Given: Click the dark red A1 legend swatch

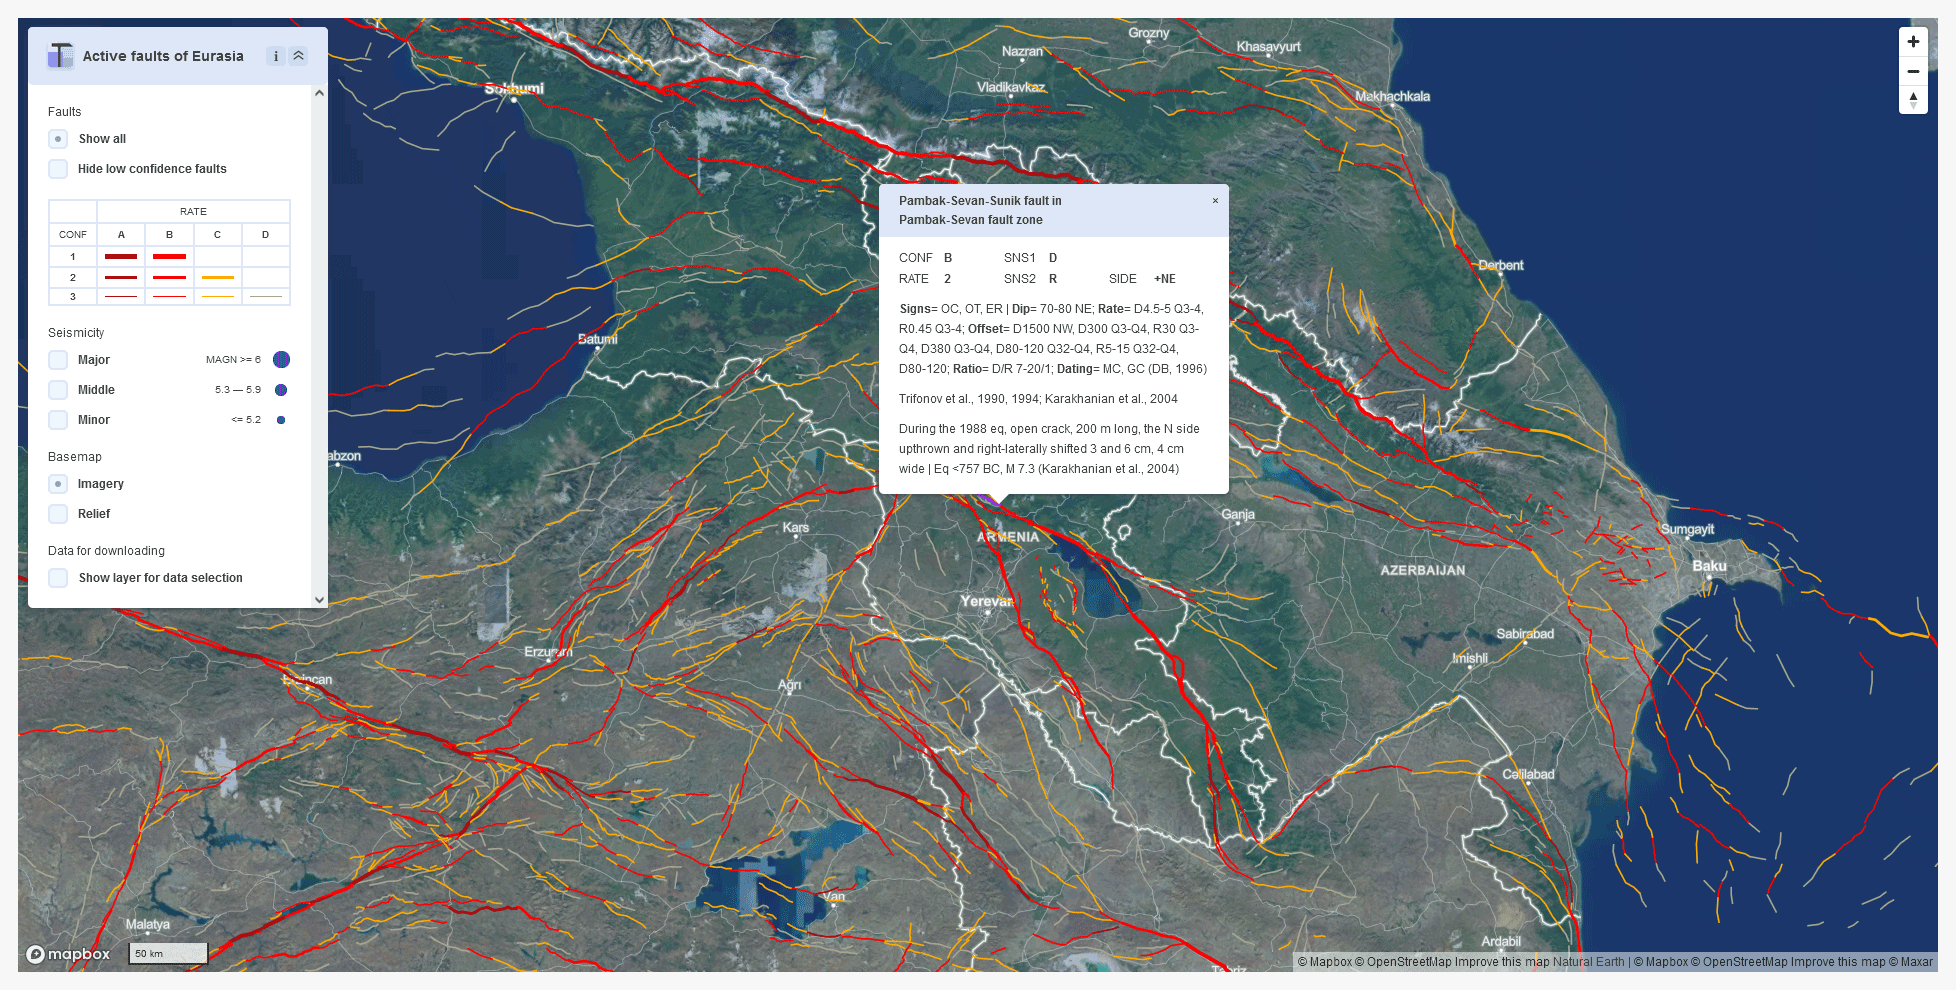Looking at the screenshot, I should [x=121, y=257].
